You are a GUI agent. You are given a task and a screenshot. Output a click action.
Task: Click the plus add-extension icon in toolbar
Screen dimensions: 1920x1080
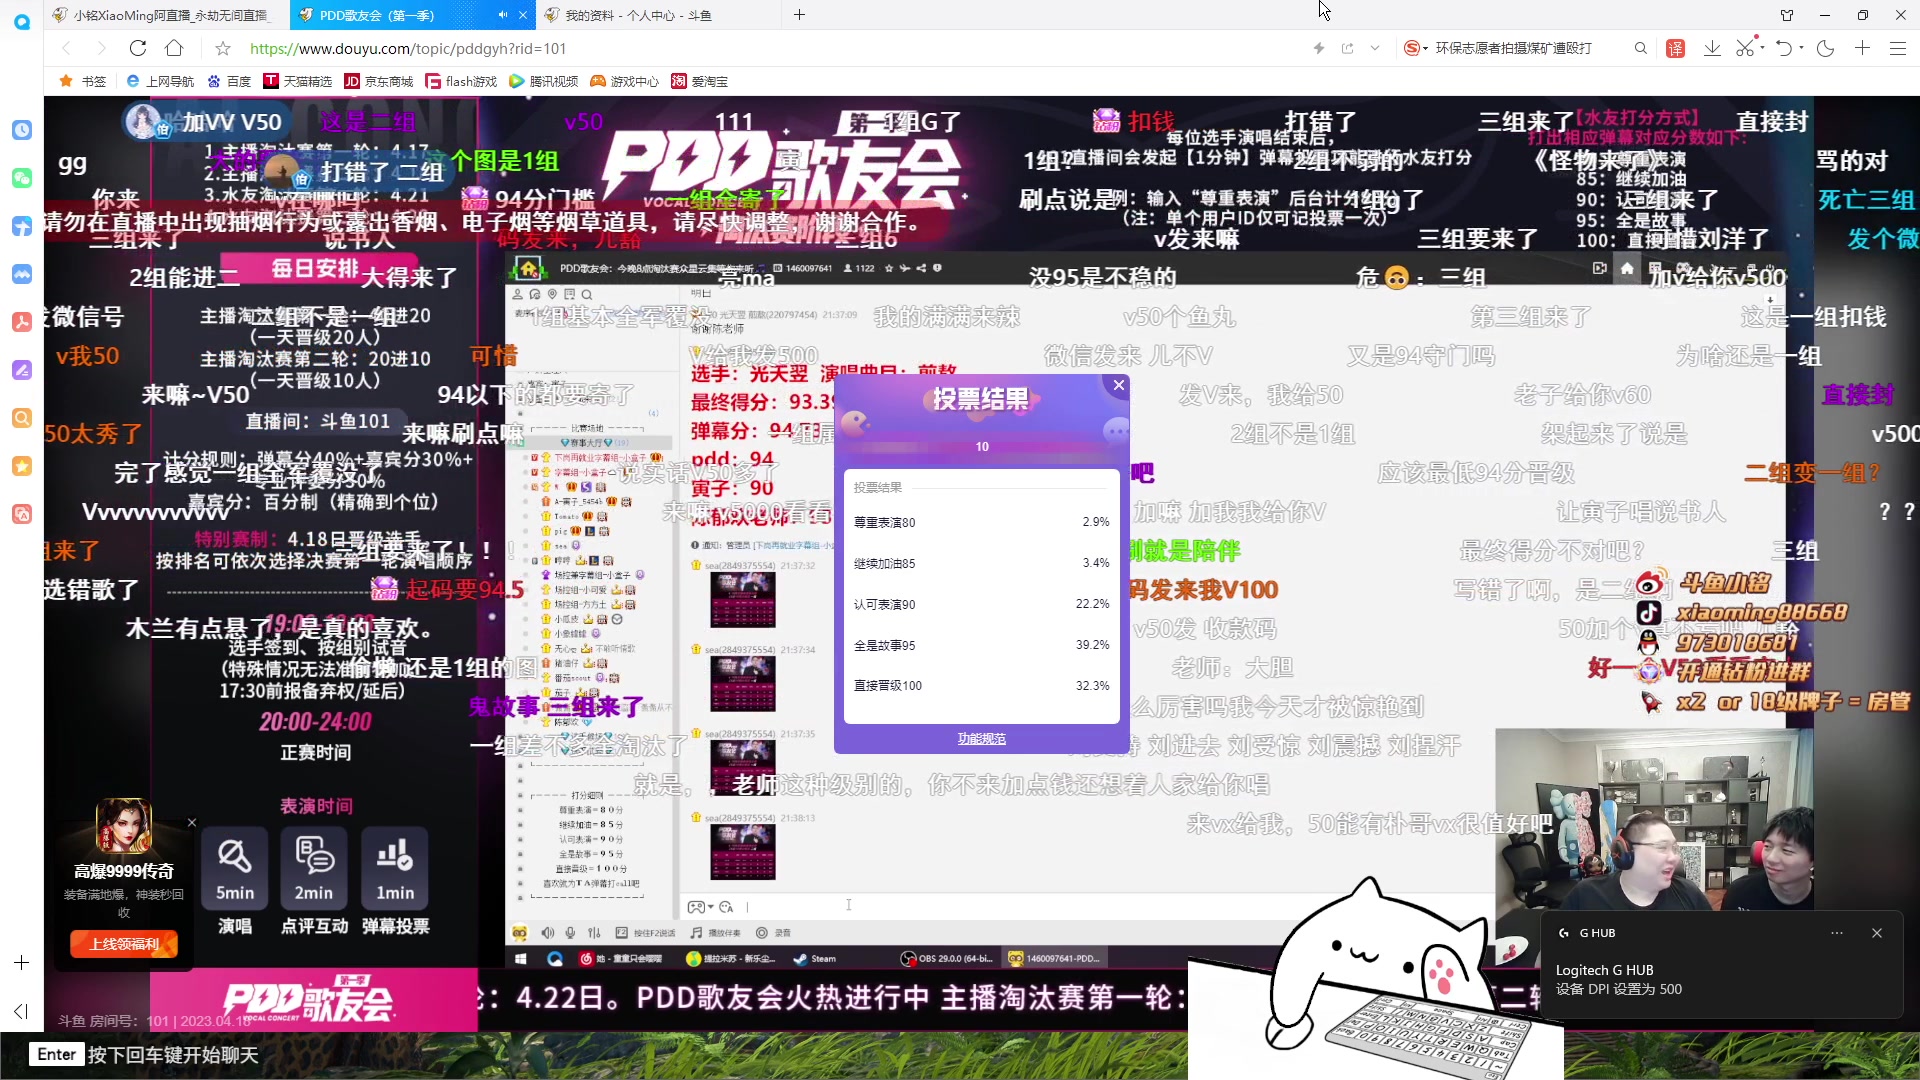point(1862,48)
